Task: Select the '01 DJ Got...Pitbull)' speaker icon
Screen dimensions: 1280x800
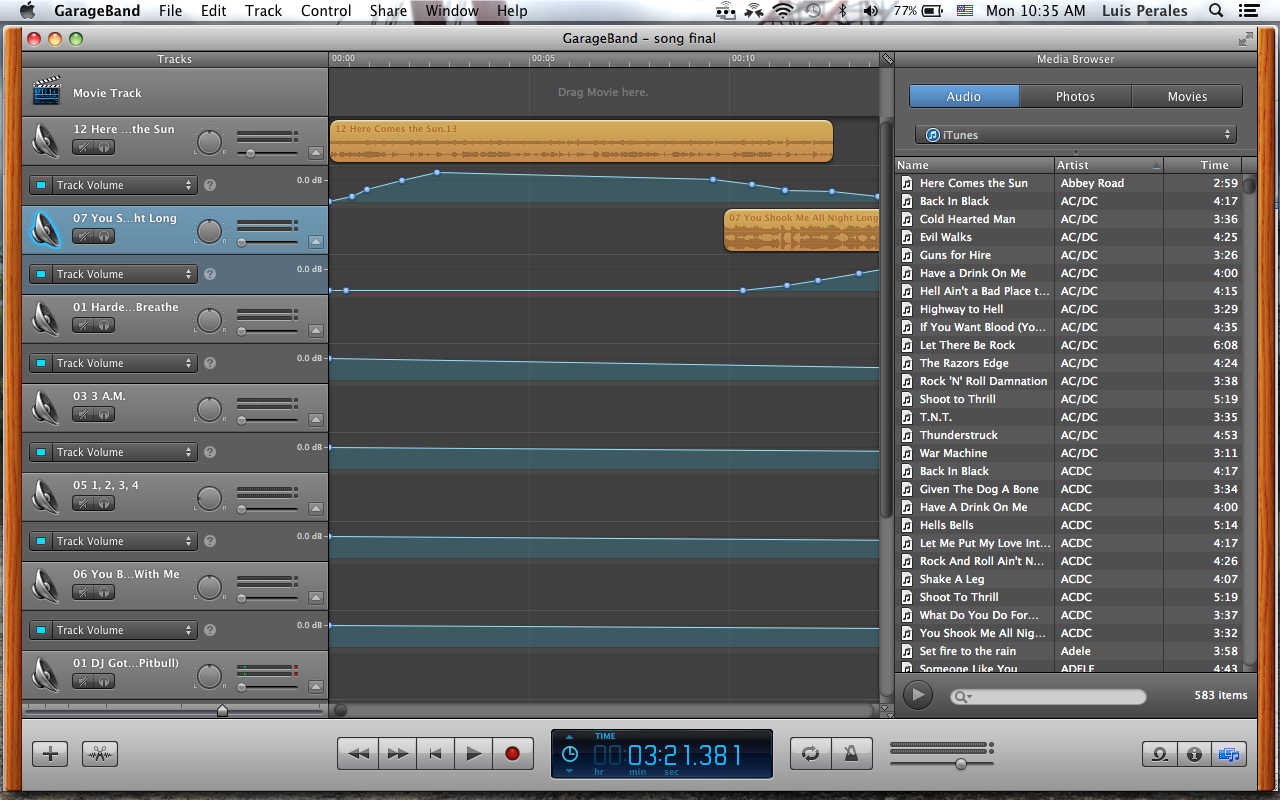Action: [x=46, y=674]
